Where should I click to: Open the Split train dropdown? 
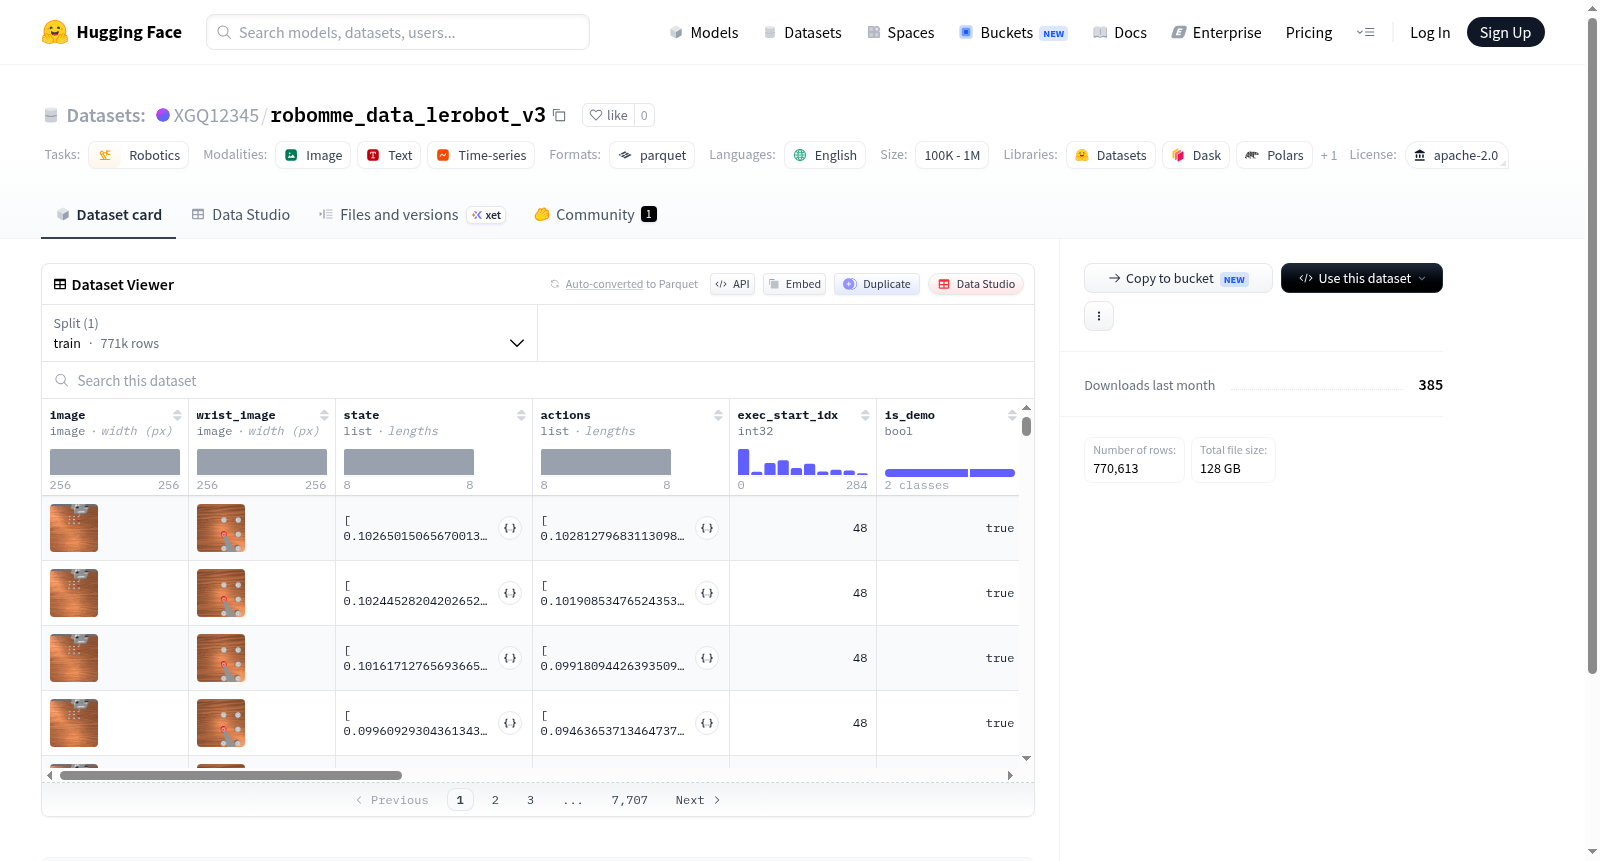[289, 333]
